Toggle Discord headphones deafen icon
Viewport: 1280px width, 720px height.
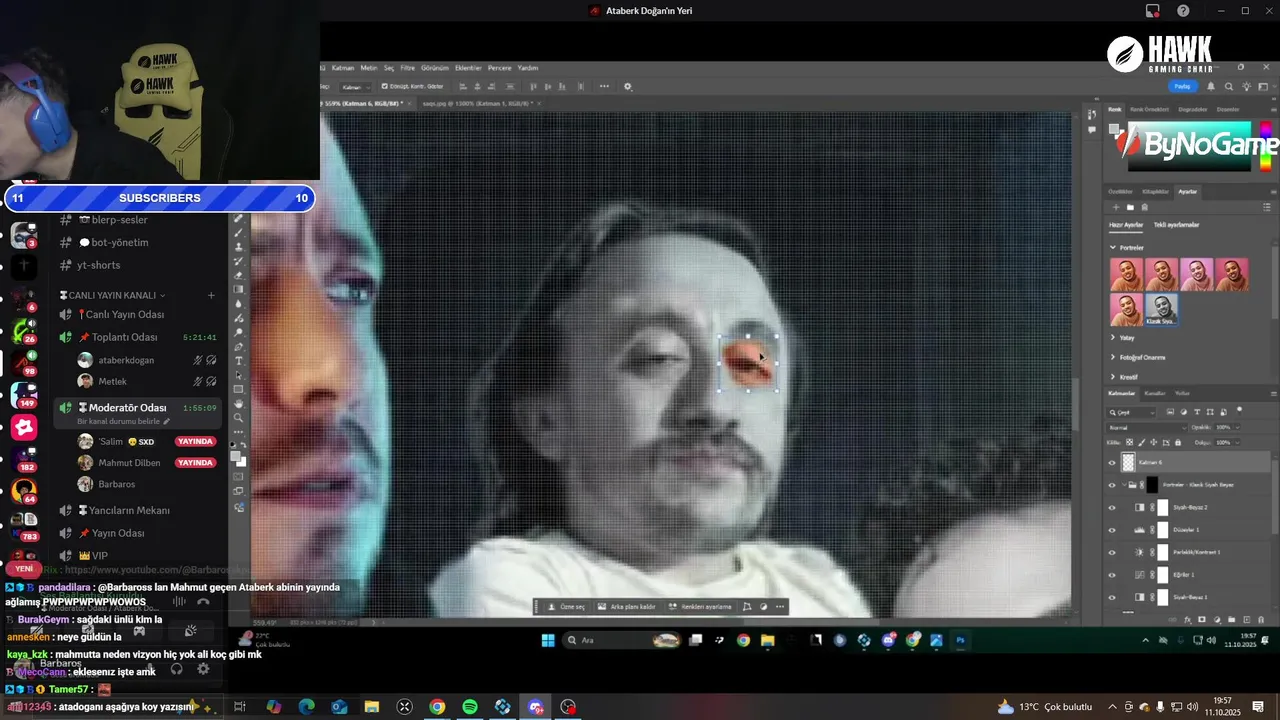176,669
